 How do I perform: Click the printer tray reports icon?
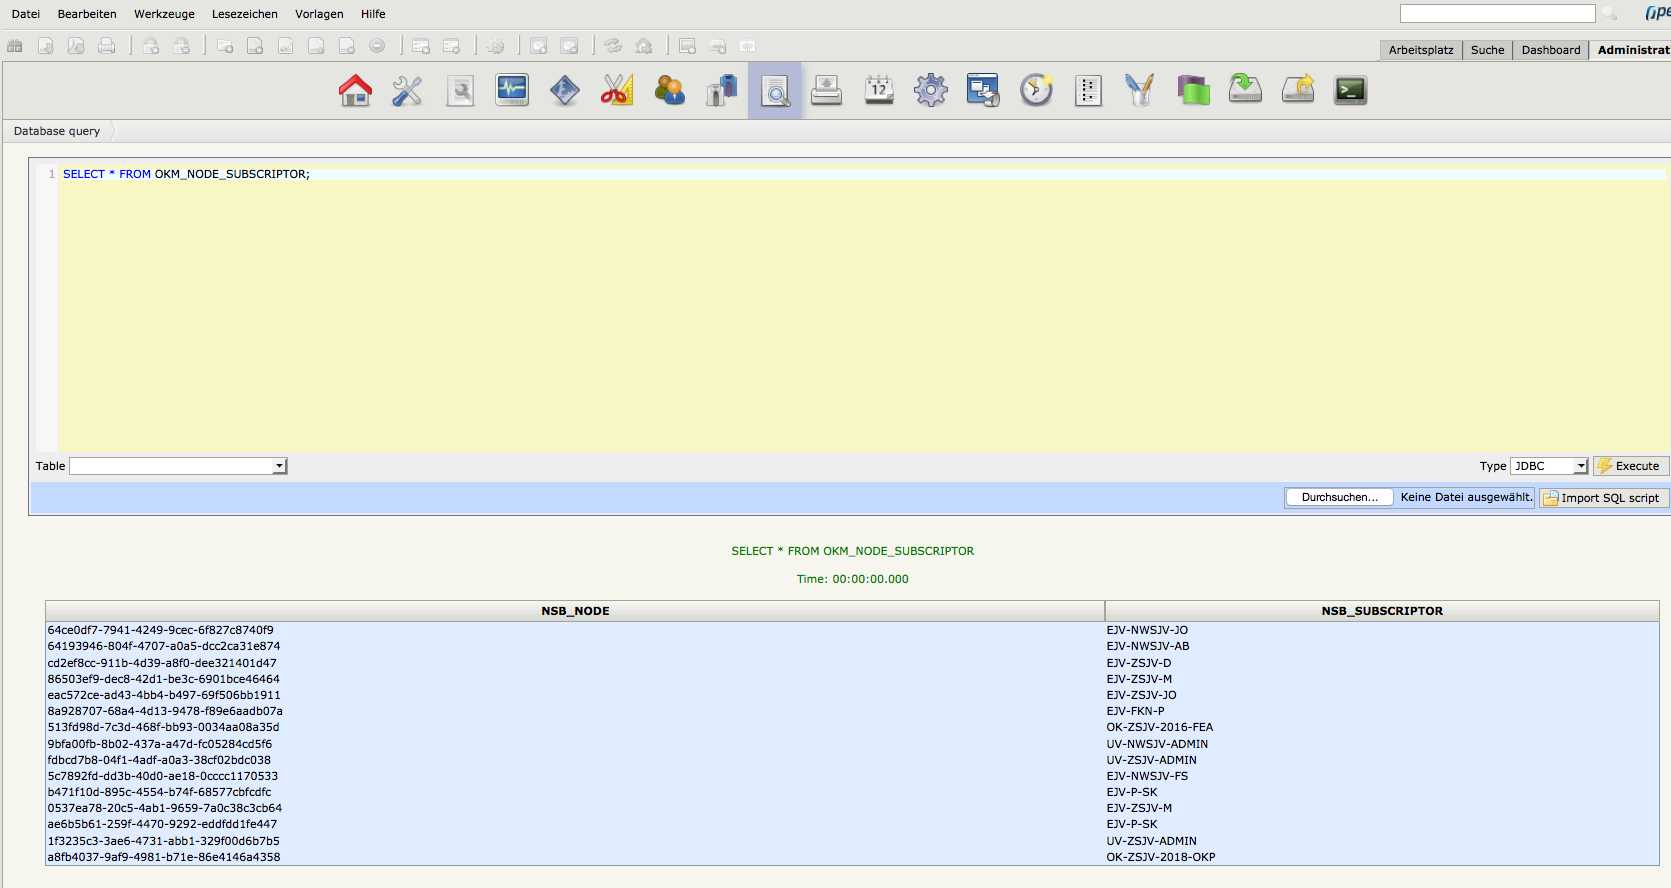pos(826,91)
